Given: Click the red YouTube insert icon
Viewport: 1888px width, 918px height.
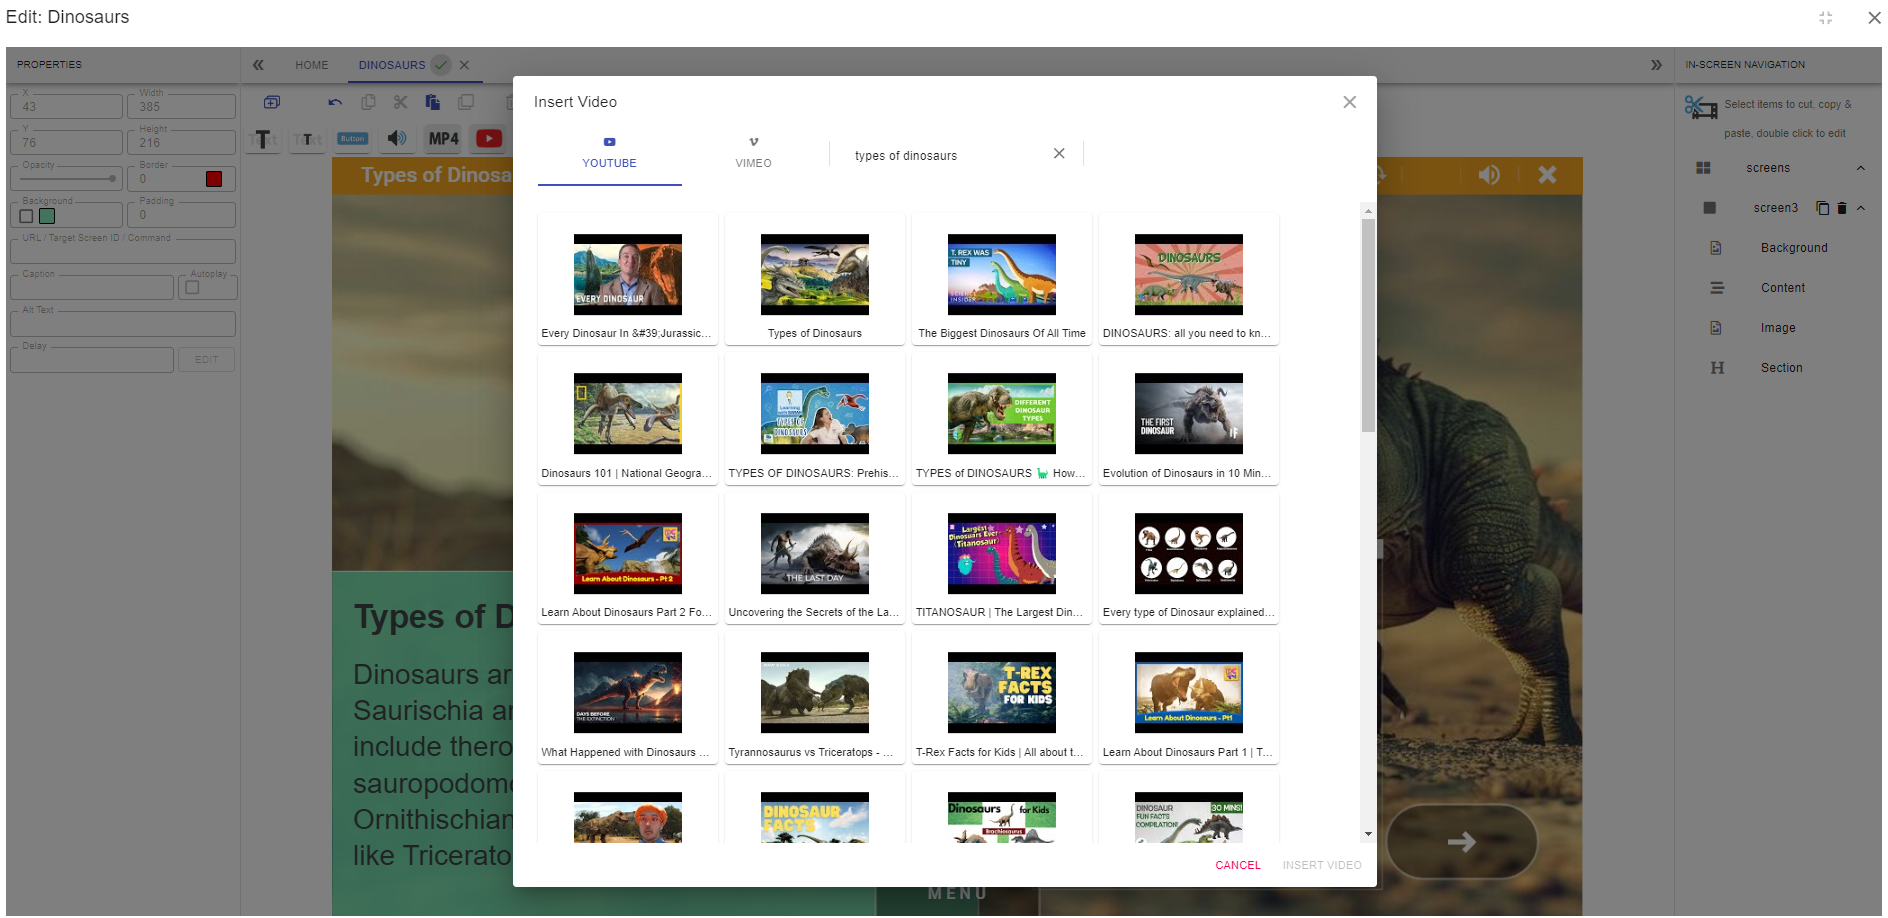Looking at the screenshot, I should 489,139.
